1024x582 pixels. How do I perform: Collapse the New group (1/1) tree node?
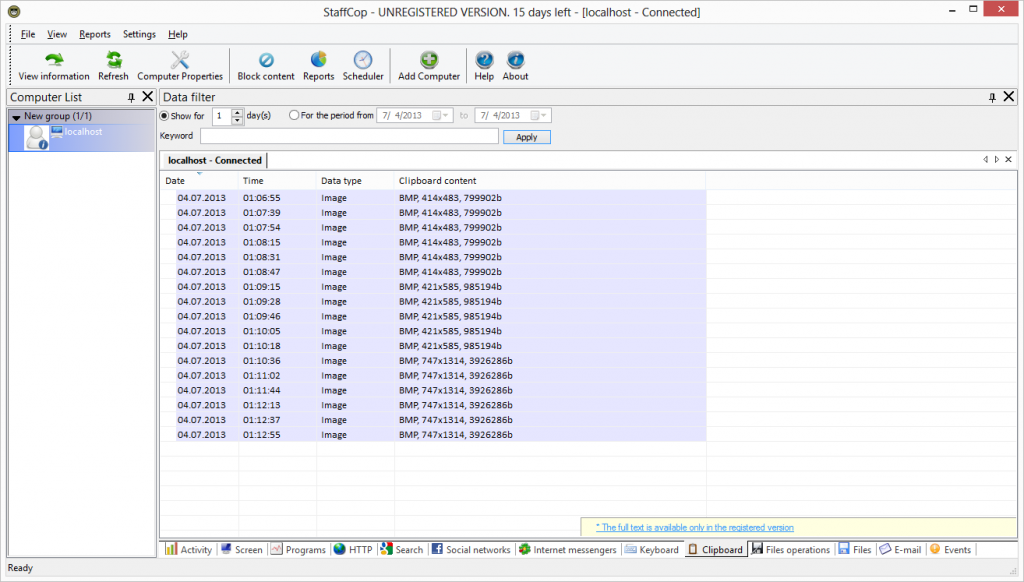pyautogui.click(x=16, y=117)
